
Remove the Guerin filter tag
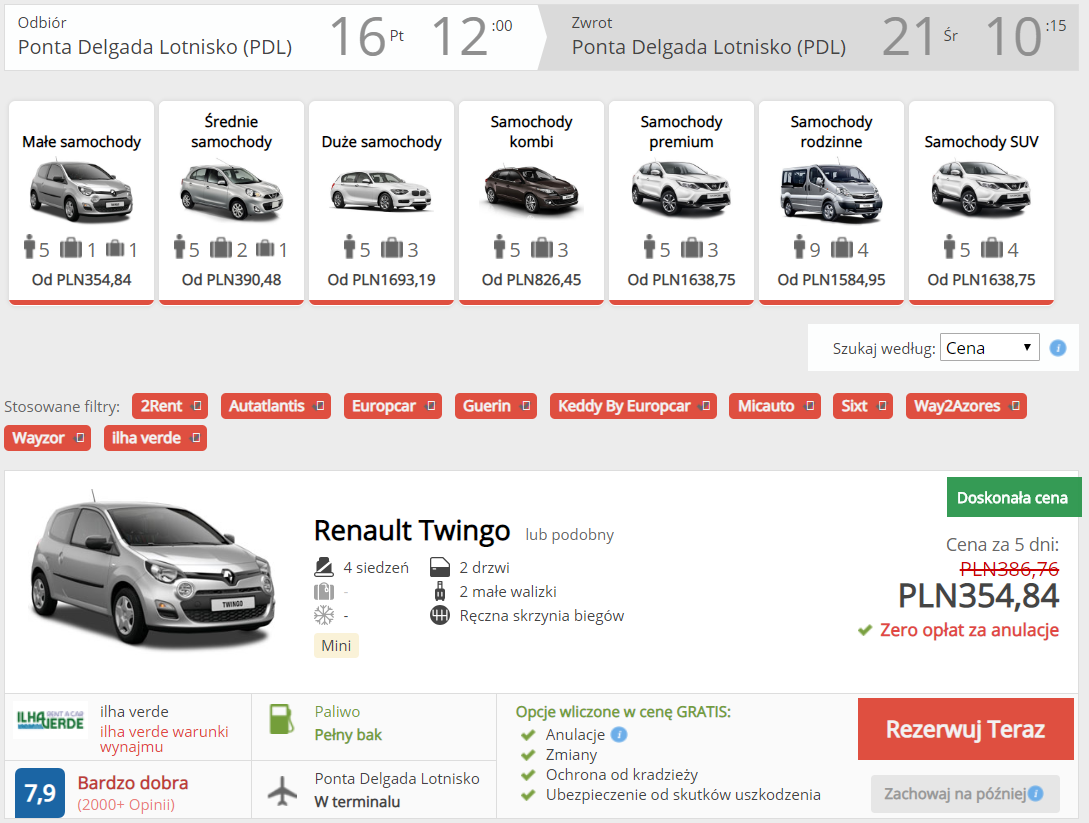pyautogui.click(x=526, y=406)
